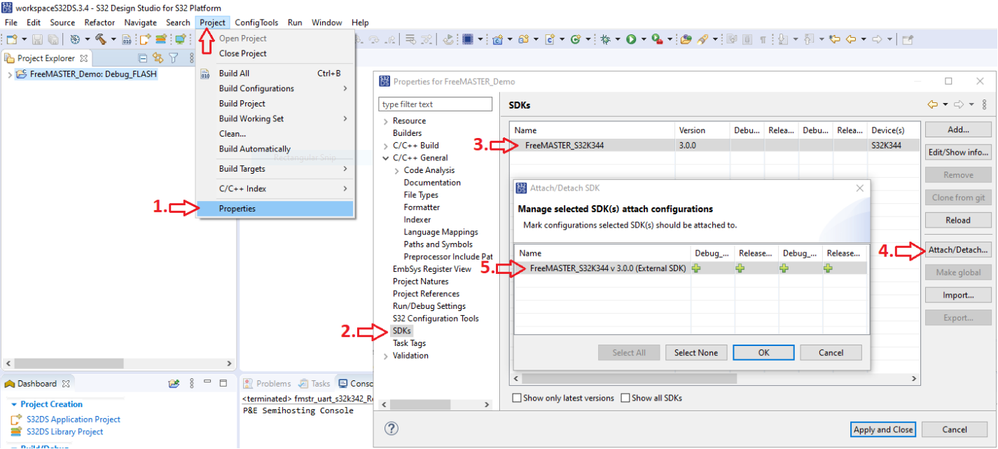Toggle first Release configuration plus in Attach/Detach dialog
Screen dimensions: 998x449
click(740, 268)
